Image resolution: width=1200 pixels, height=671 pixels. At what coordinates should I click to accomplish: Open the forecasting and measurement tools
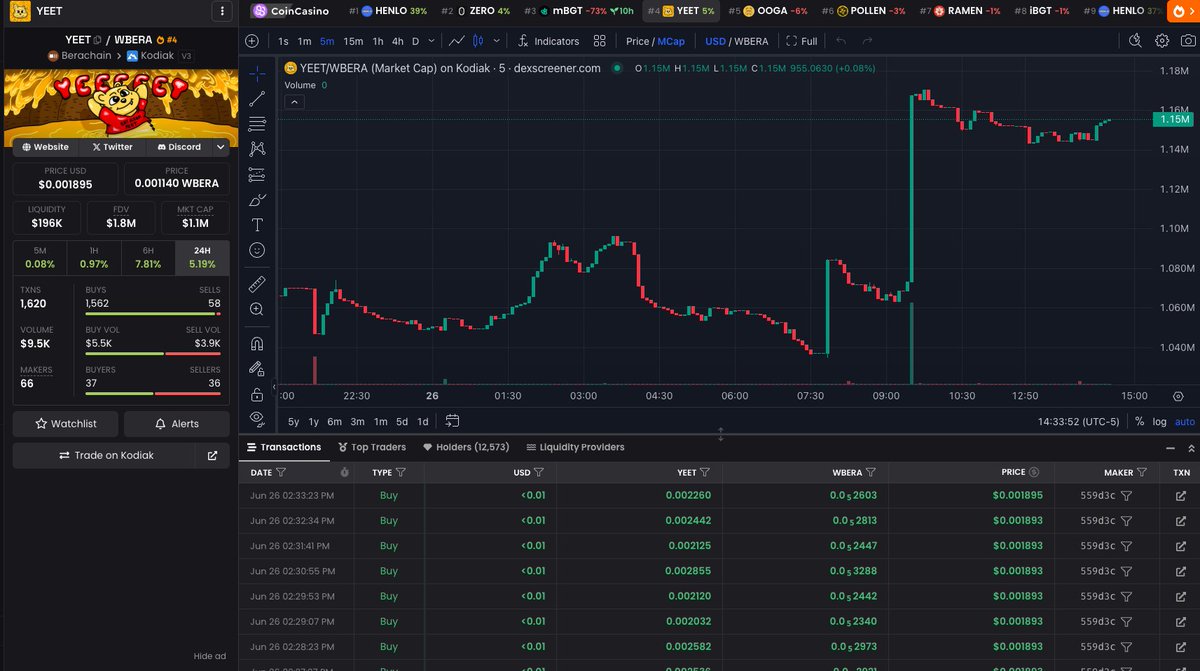(x=257, y=174)
